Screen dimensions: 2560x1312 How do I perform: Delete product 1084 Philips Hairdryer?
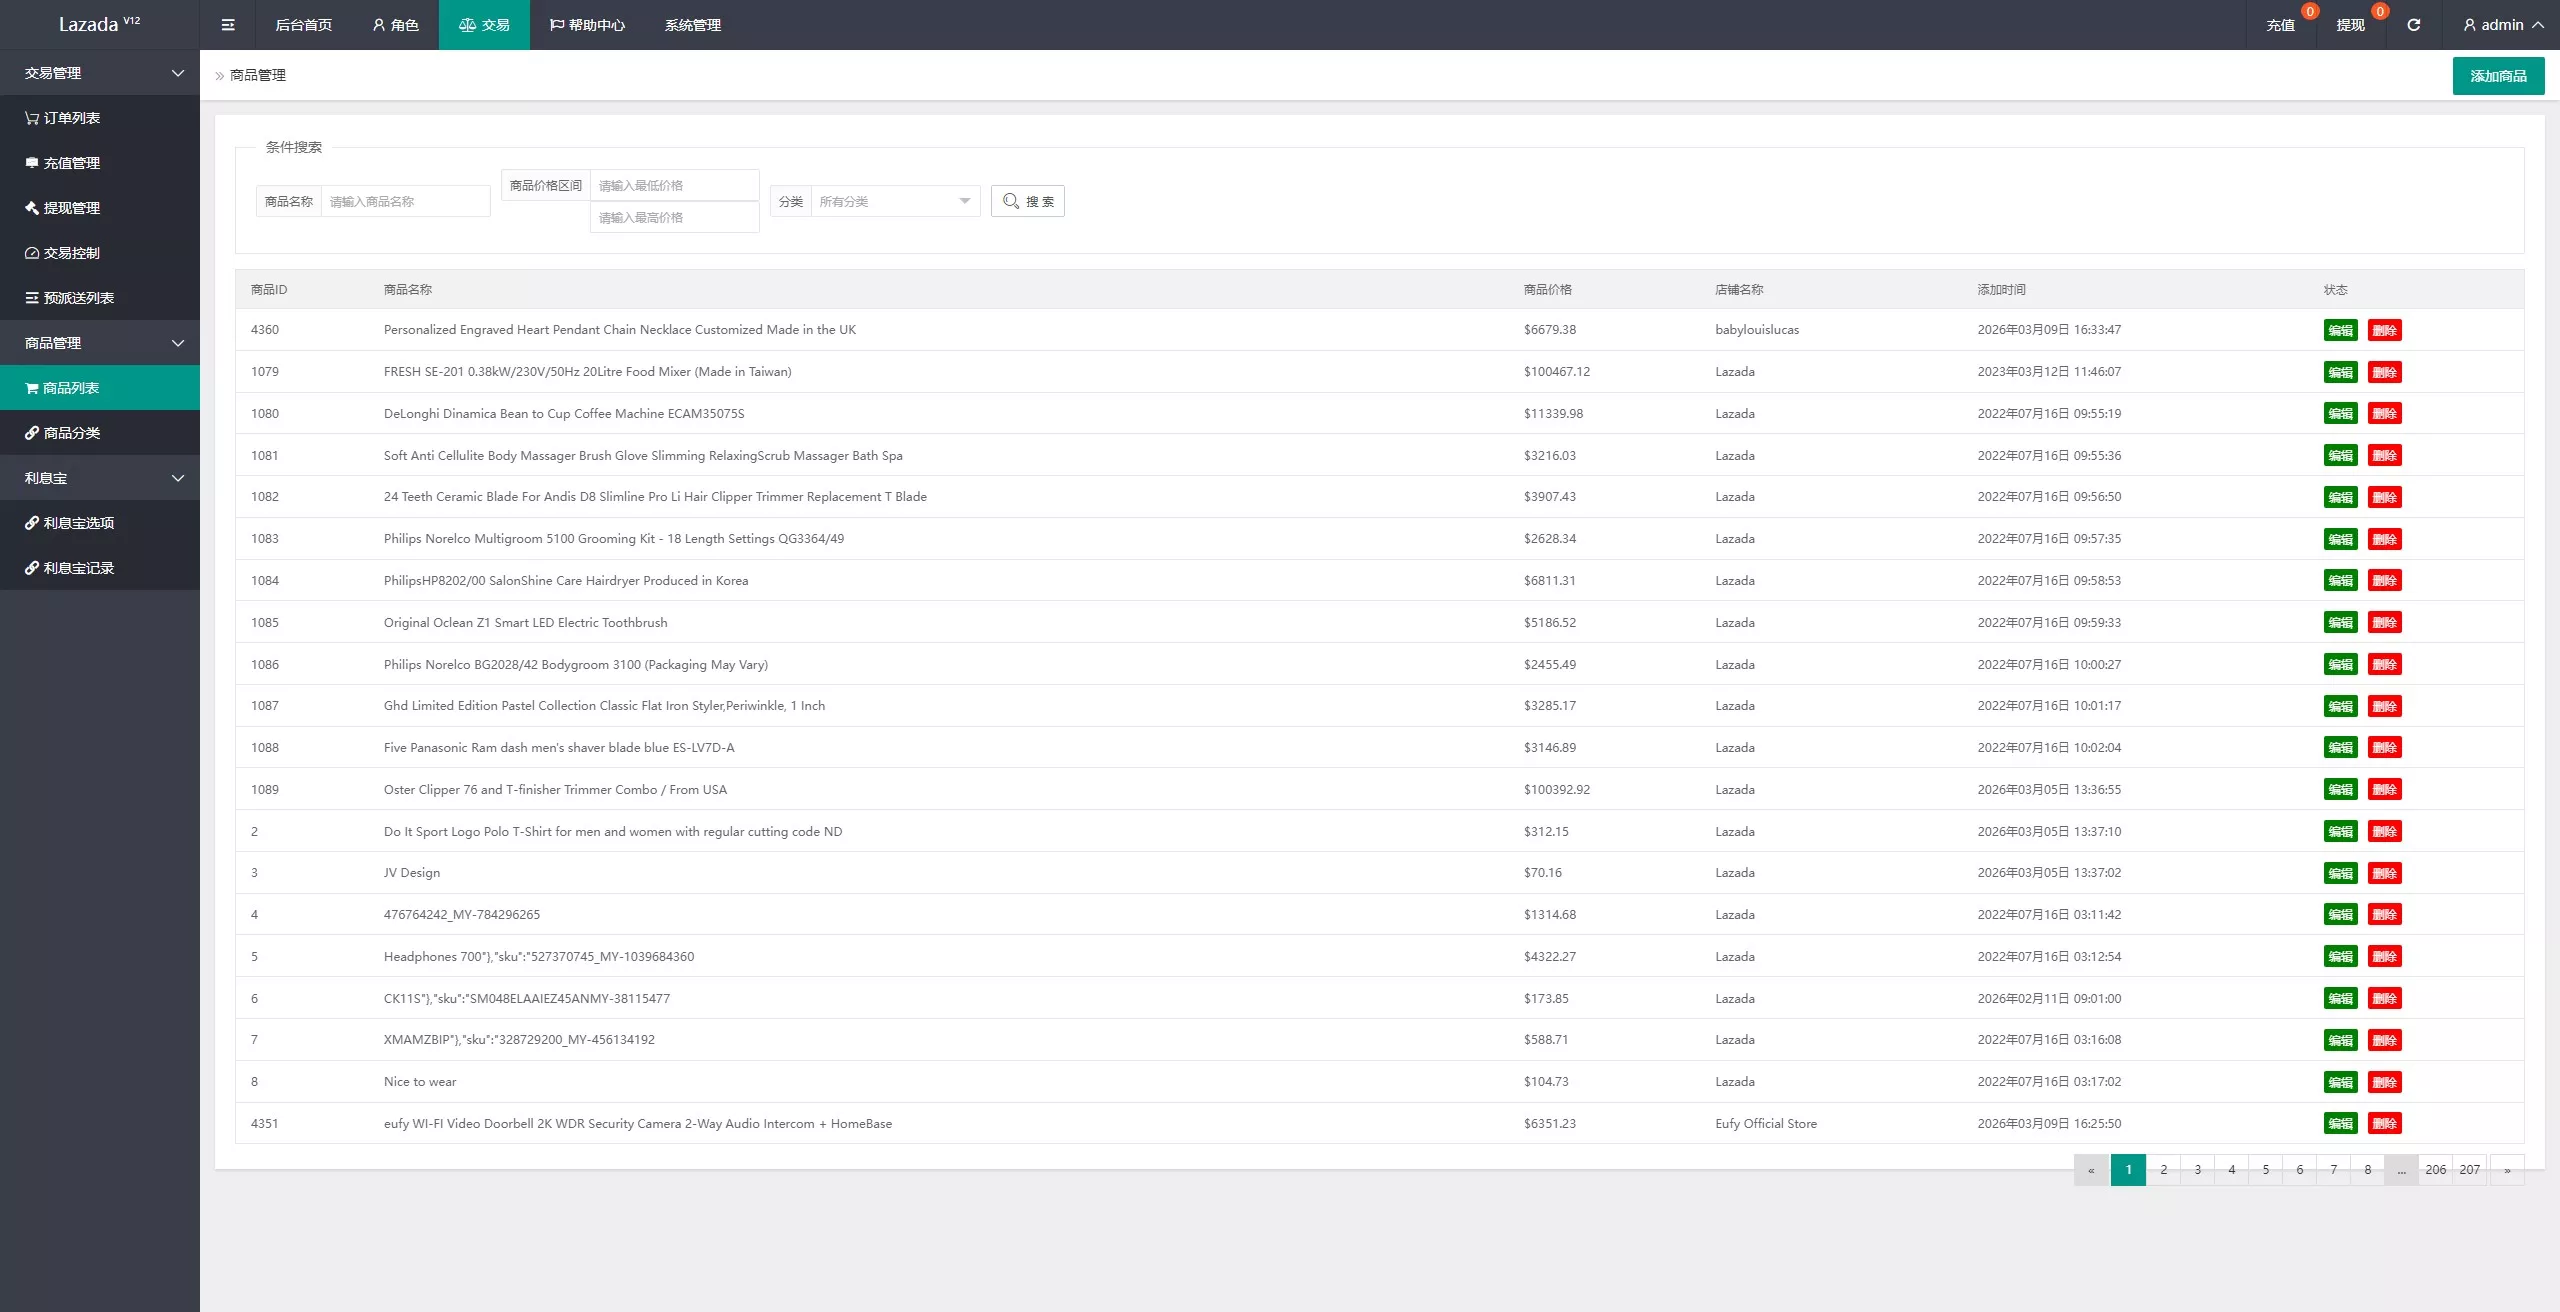(x=2384, y=581)
